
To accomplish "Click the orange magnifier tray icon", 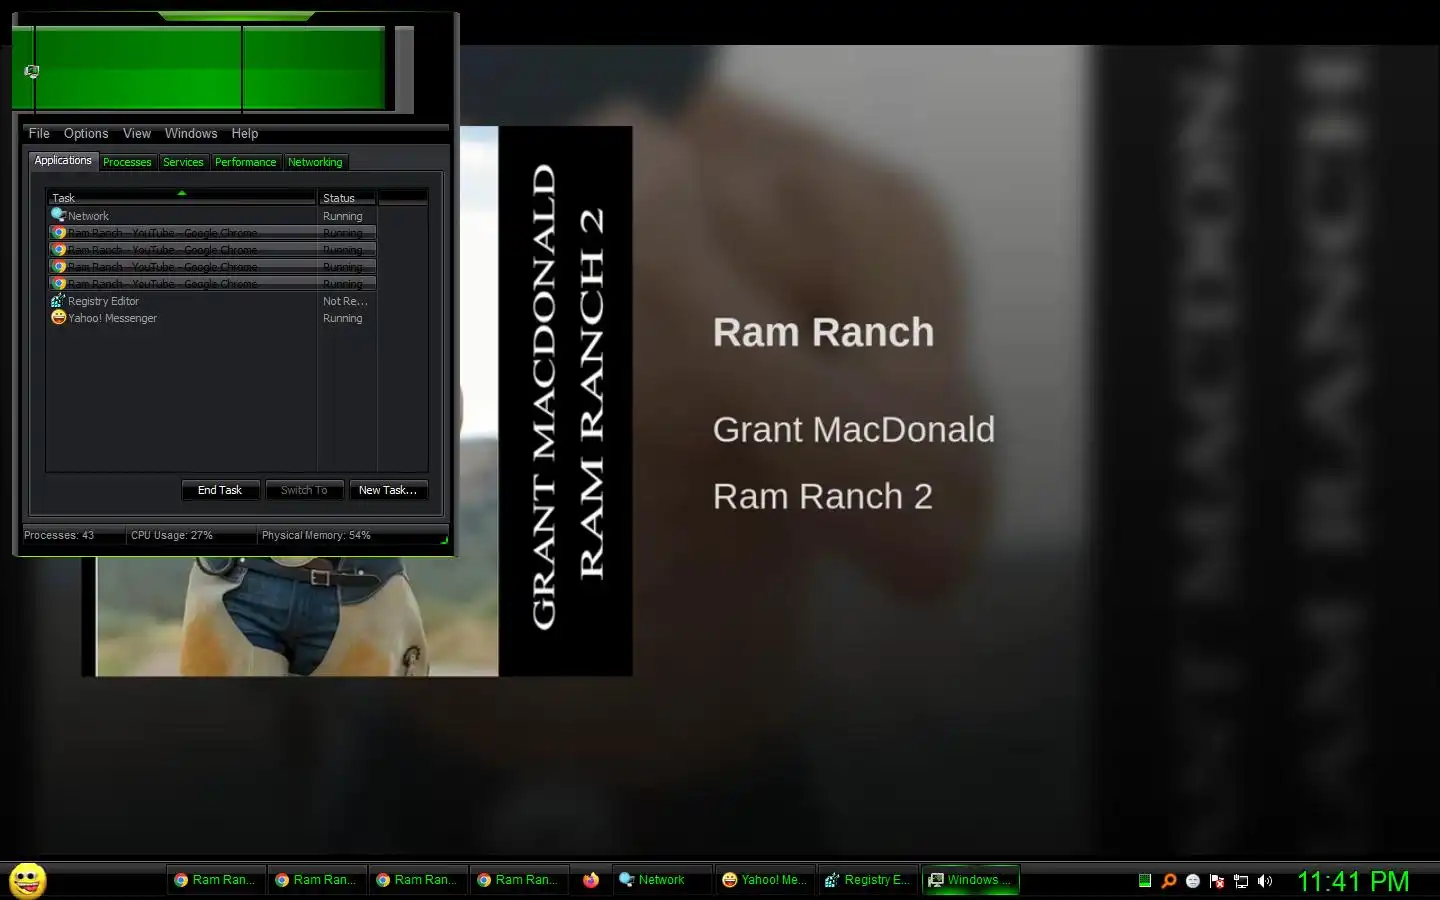I will [x=1168, y=881].
